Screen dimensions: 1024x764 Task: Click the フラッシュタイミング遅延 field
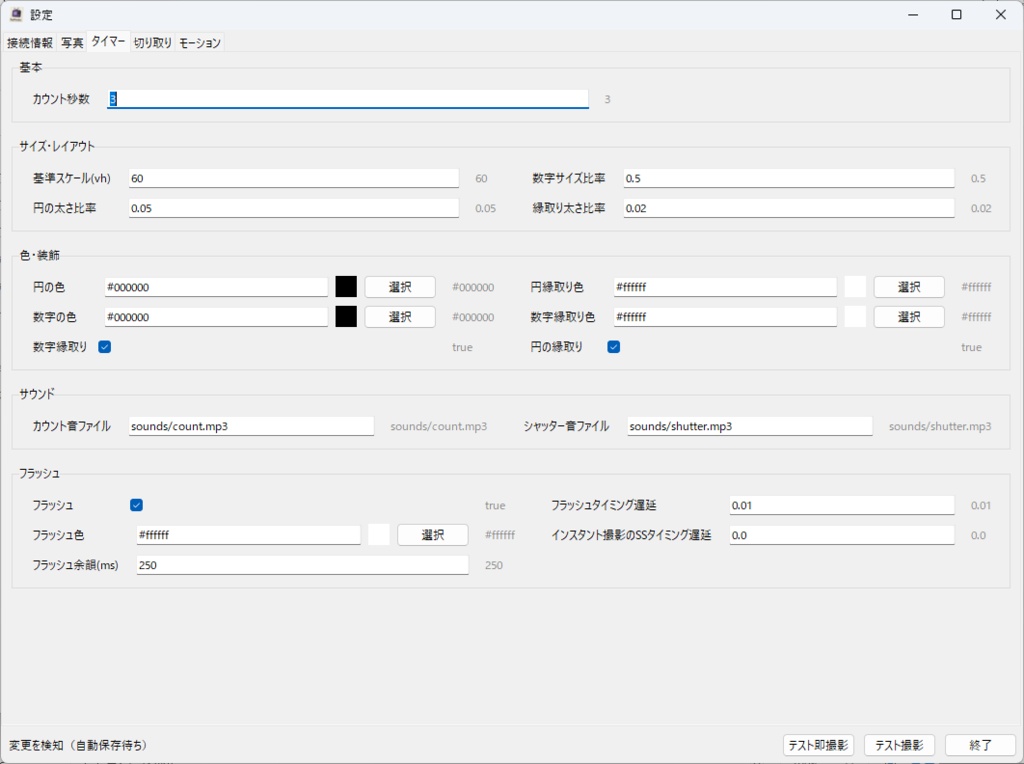click(842, 505)
